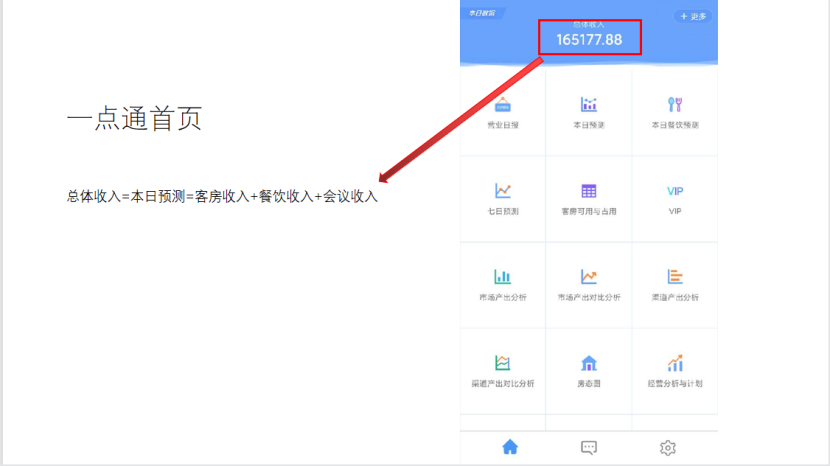830x466 pixels.
Task: Tap the 165177.88 total income value
Action: [589, 40]
